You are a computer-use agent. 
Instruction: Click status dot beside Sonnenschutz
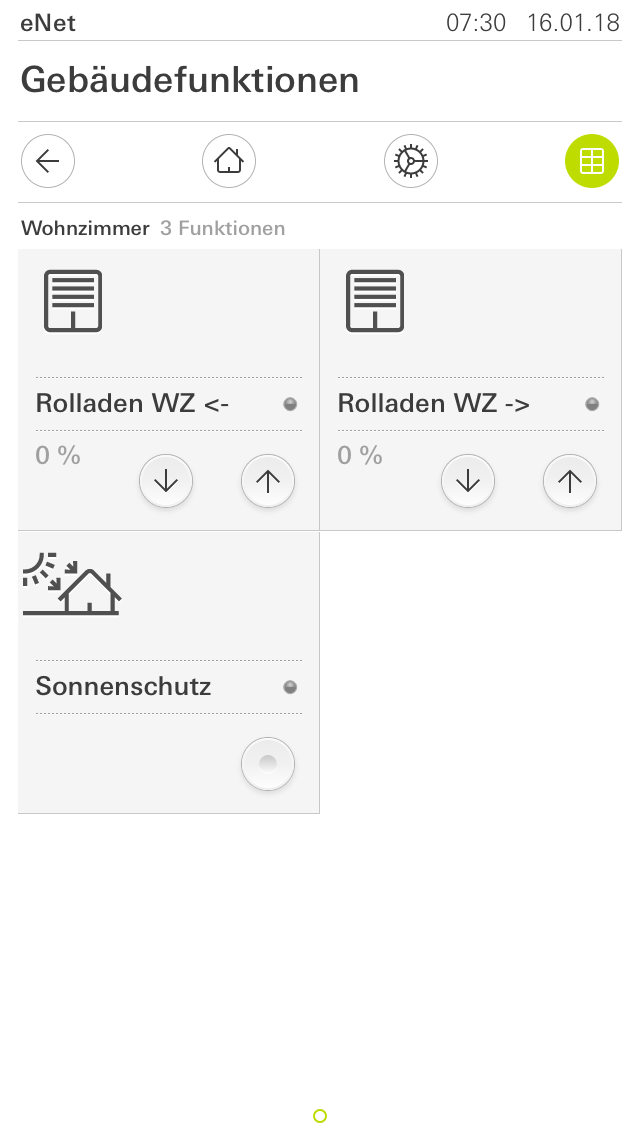(x=290, y=687)
